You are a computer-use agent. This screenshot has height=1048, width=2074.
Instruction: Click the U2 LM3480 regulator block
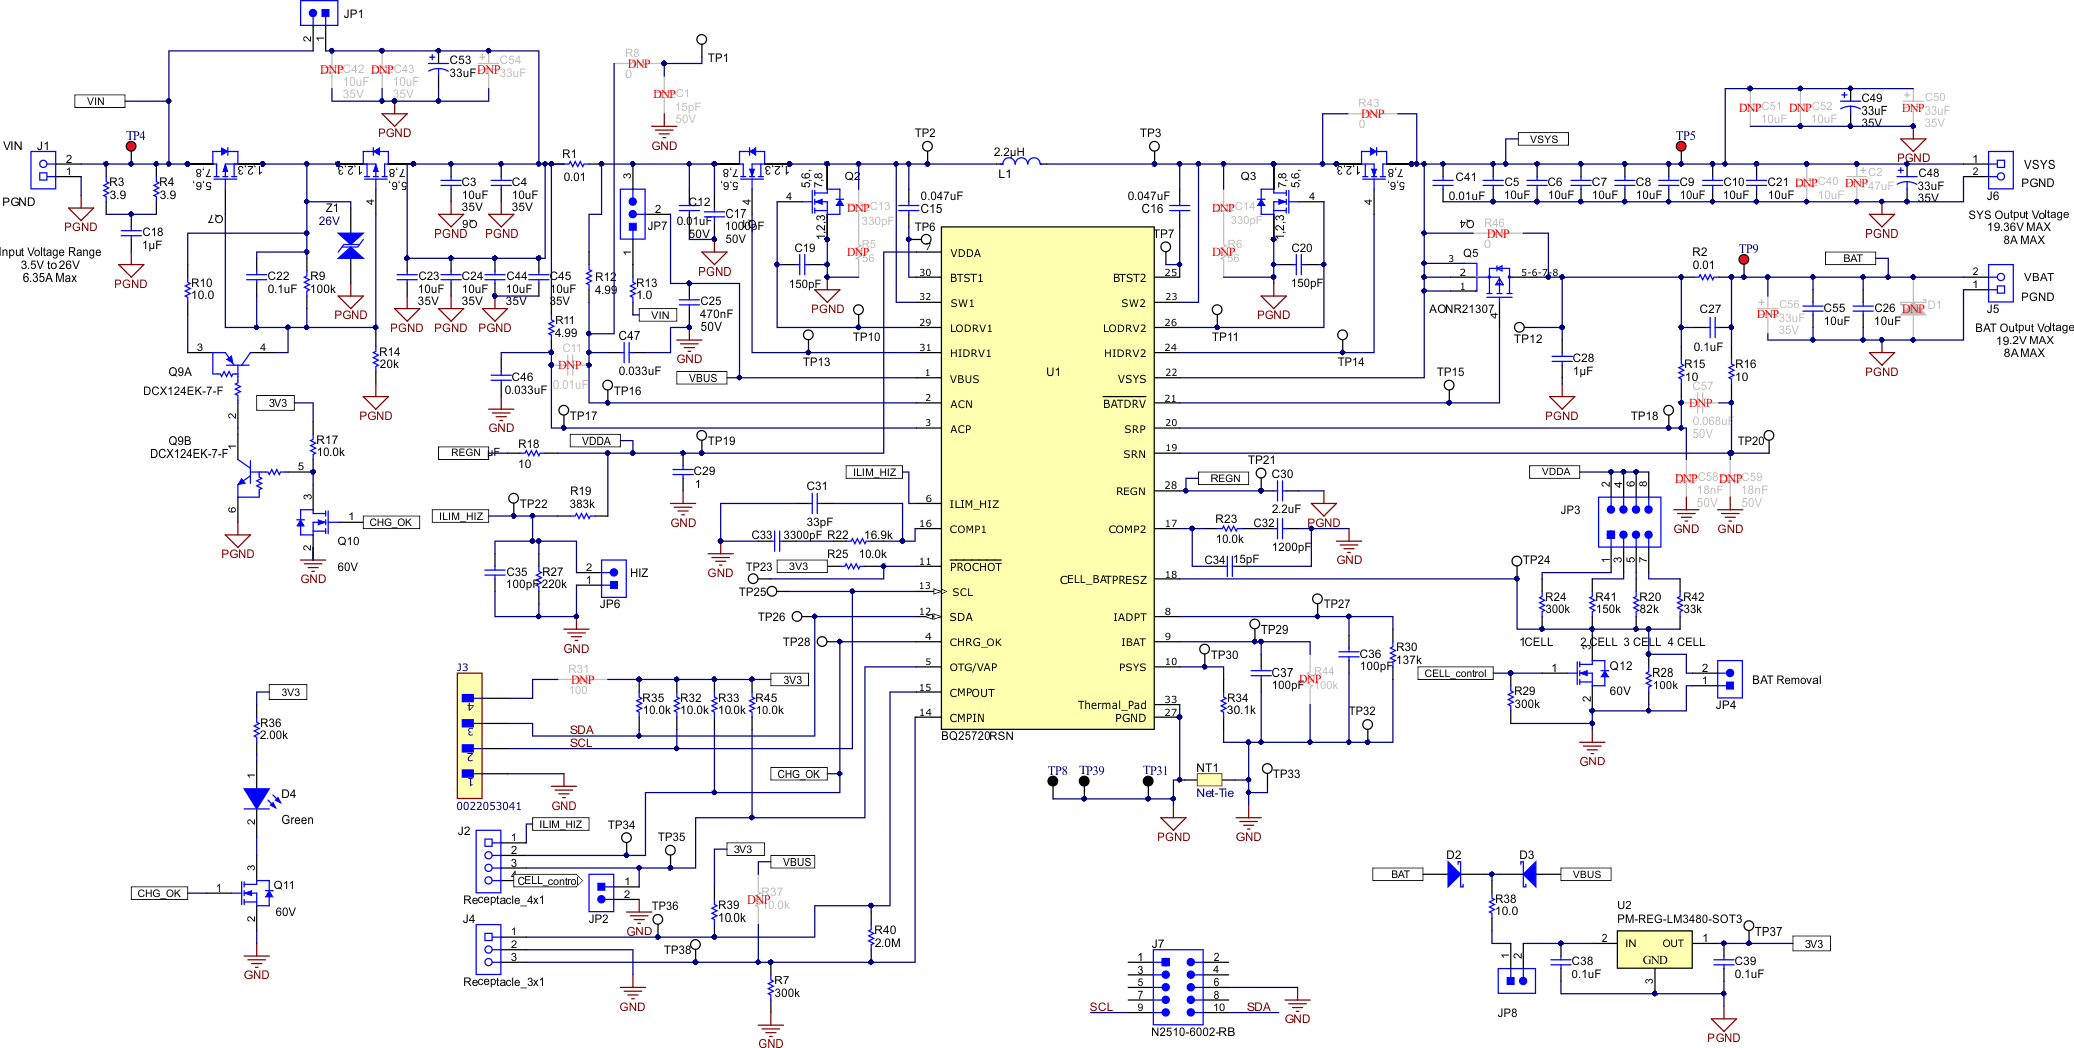click(1654, 951)
